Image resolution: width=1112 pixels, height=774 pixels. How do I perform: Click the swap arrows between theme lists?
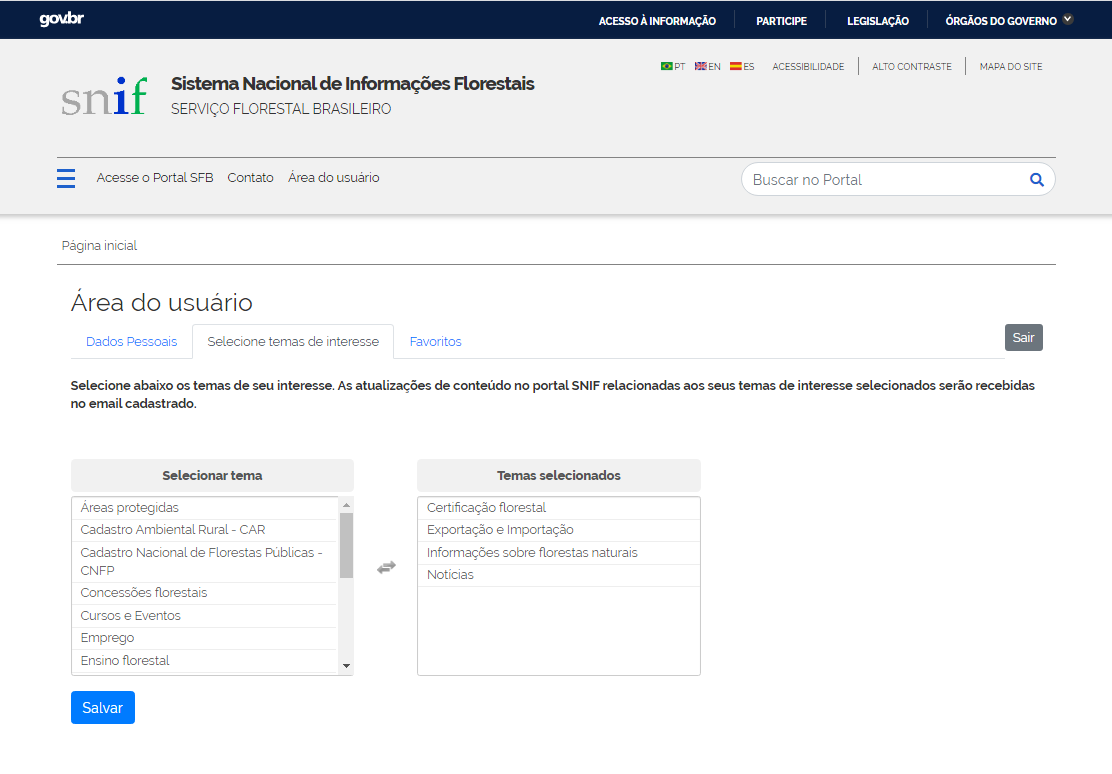point(386,567)
